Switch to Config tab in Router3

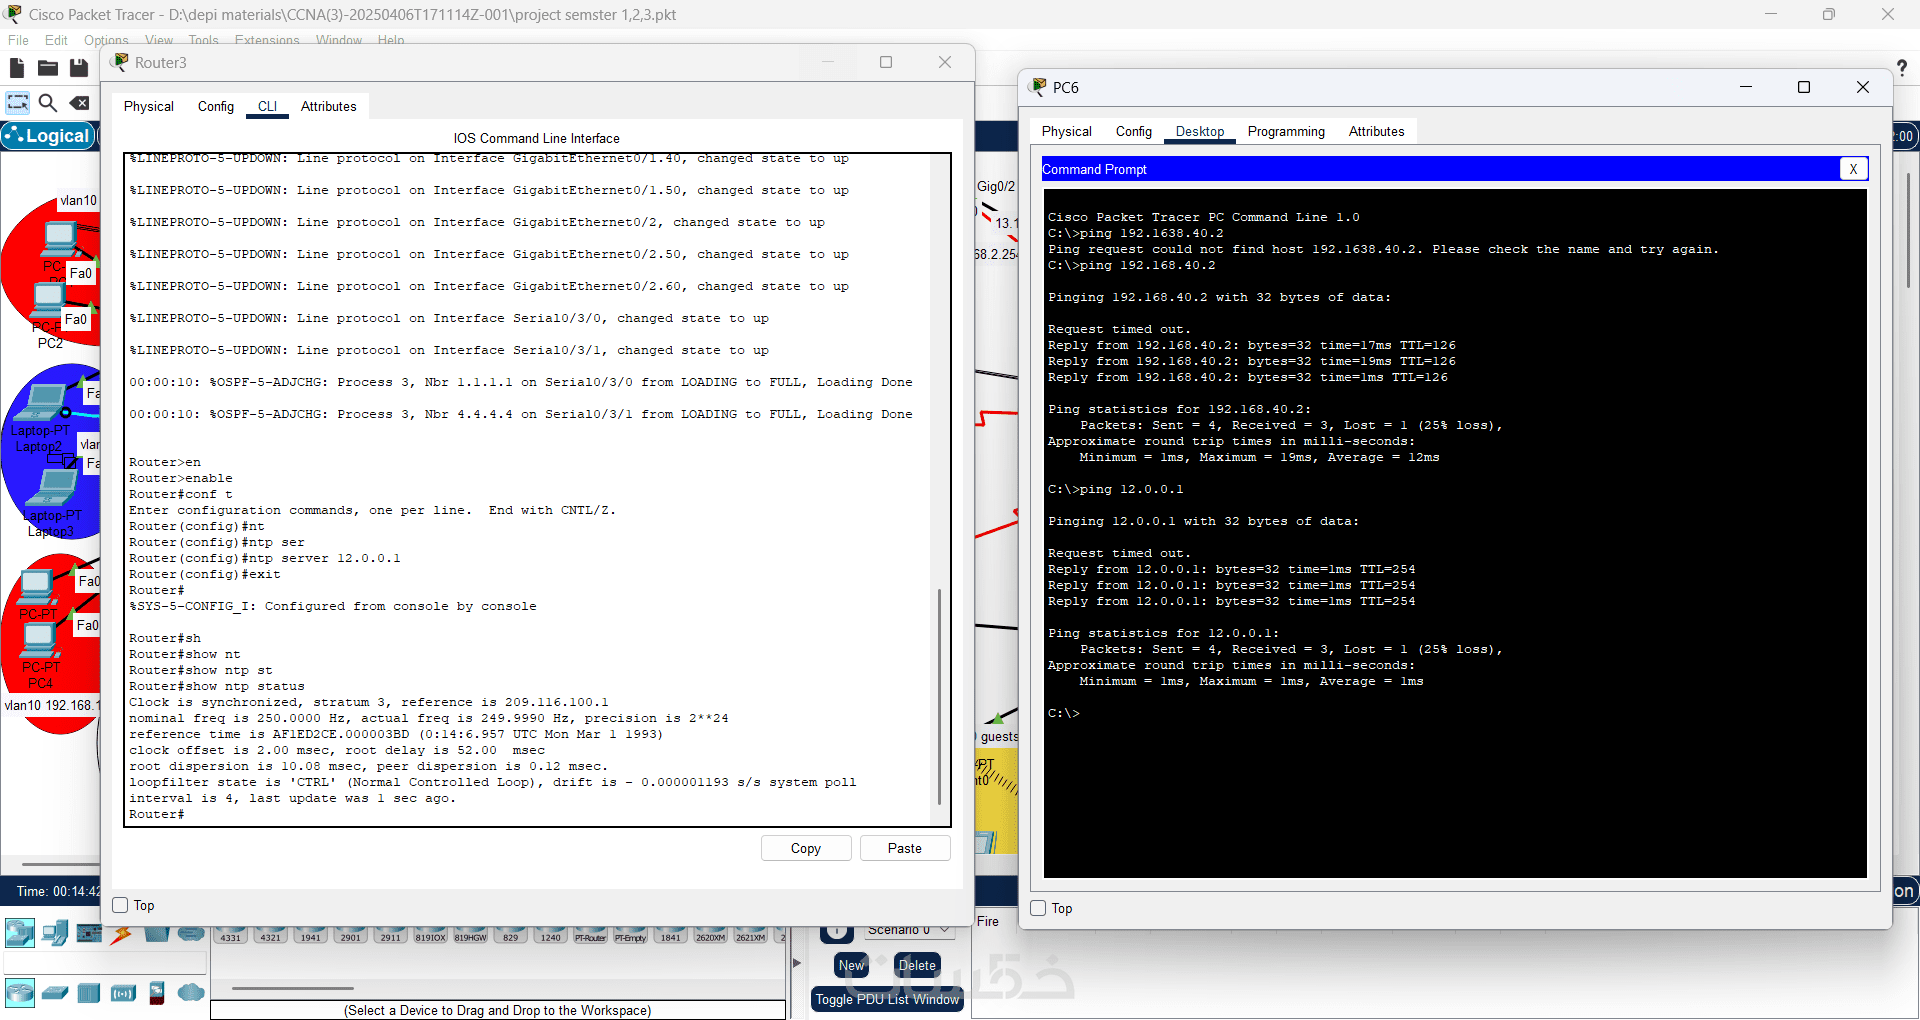216,106
